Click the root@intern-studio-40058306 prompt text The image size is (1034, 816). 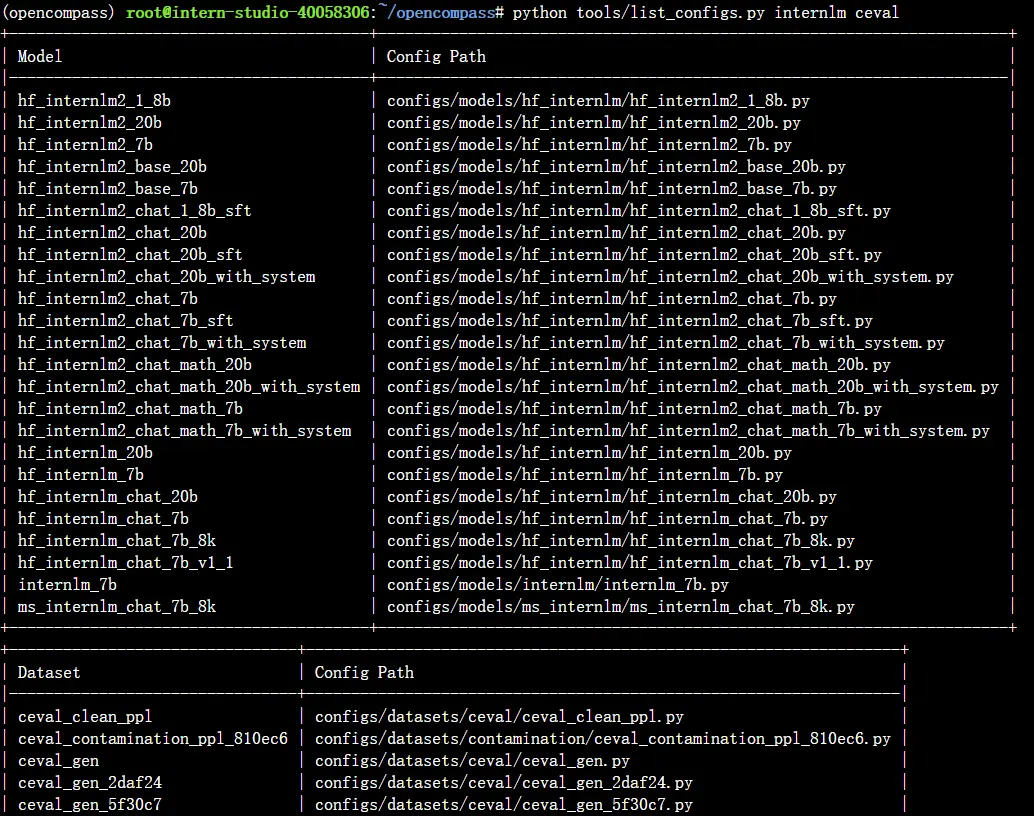pos(247,13)
